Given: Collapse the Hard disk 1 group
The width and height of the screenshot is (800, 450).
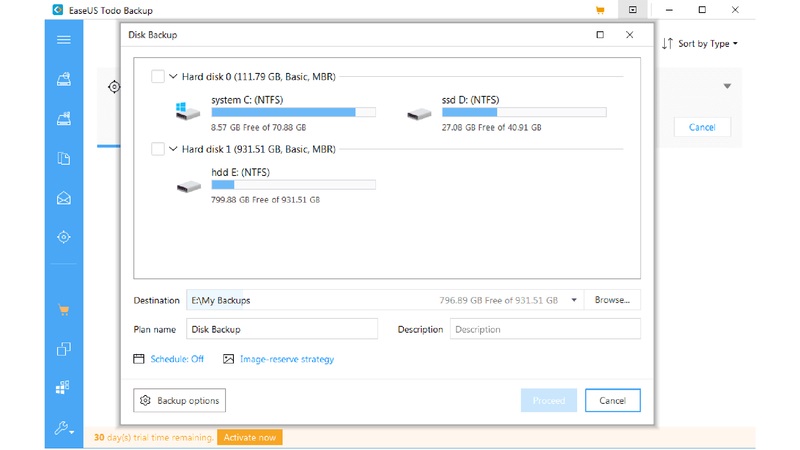Looking at the screenshot, I should click(173, 149).
